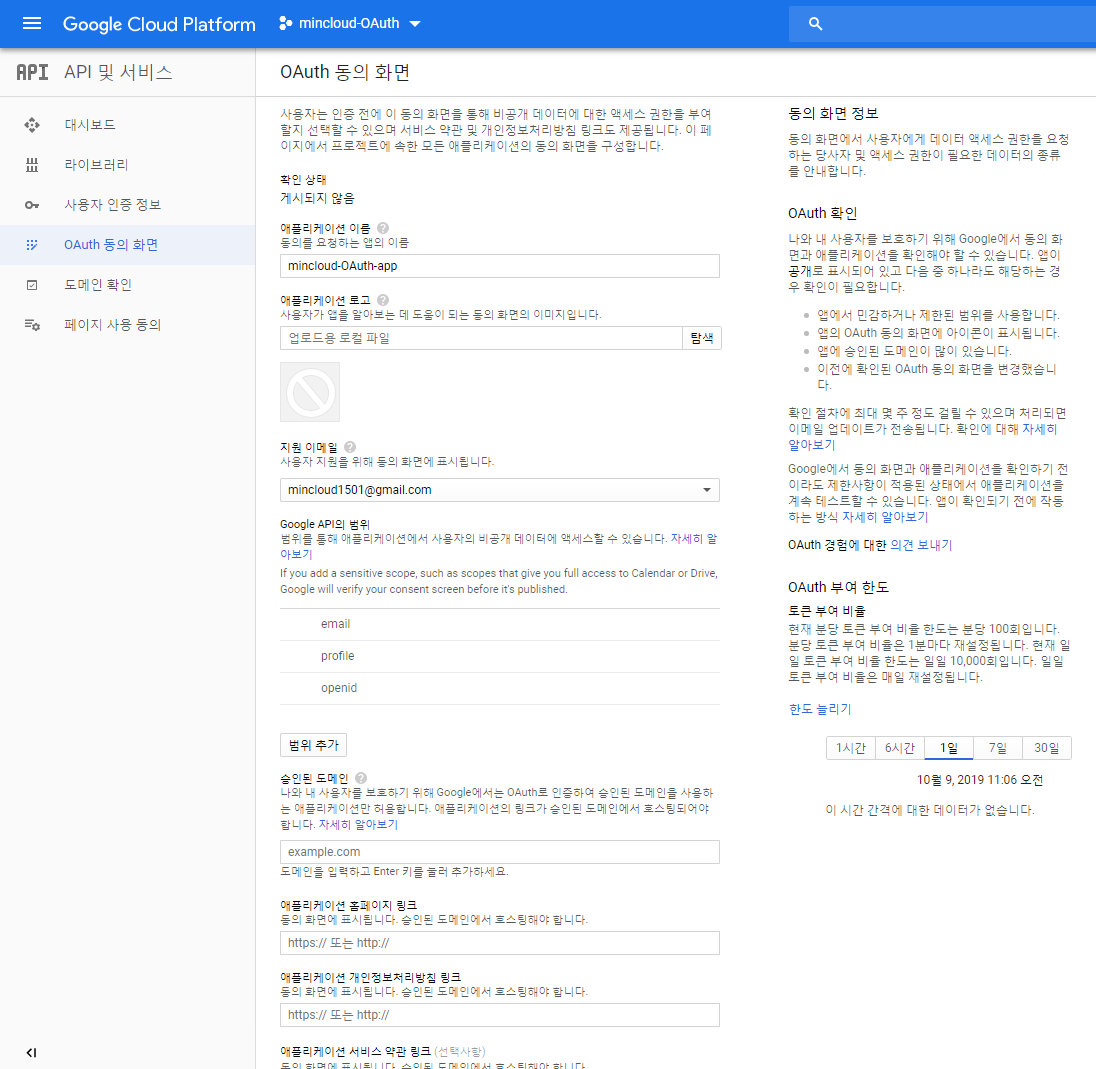Open the hamburger navigation menu
The height and width of the screenshot is (1069, 1096).
(32, 24)
